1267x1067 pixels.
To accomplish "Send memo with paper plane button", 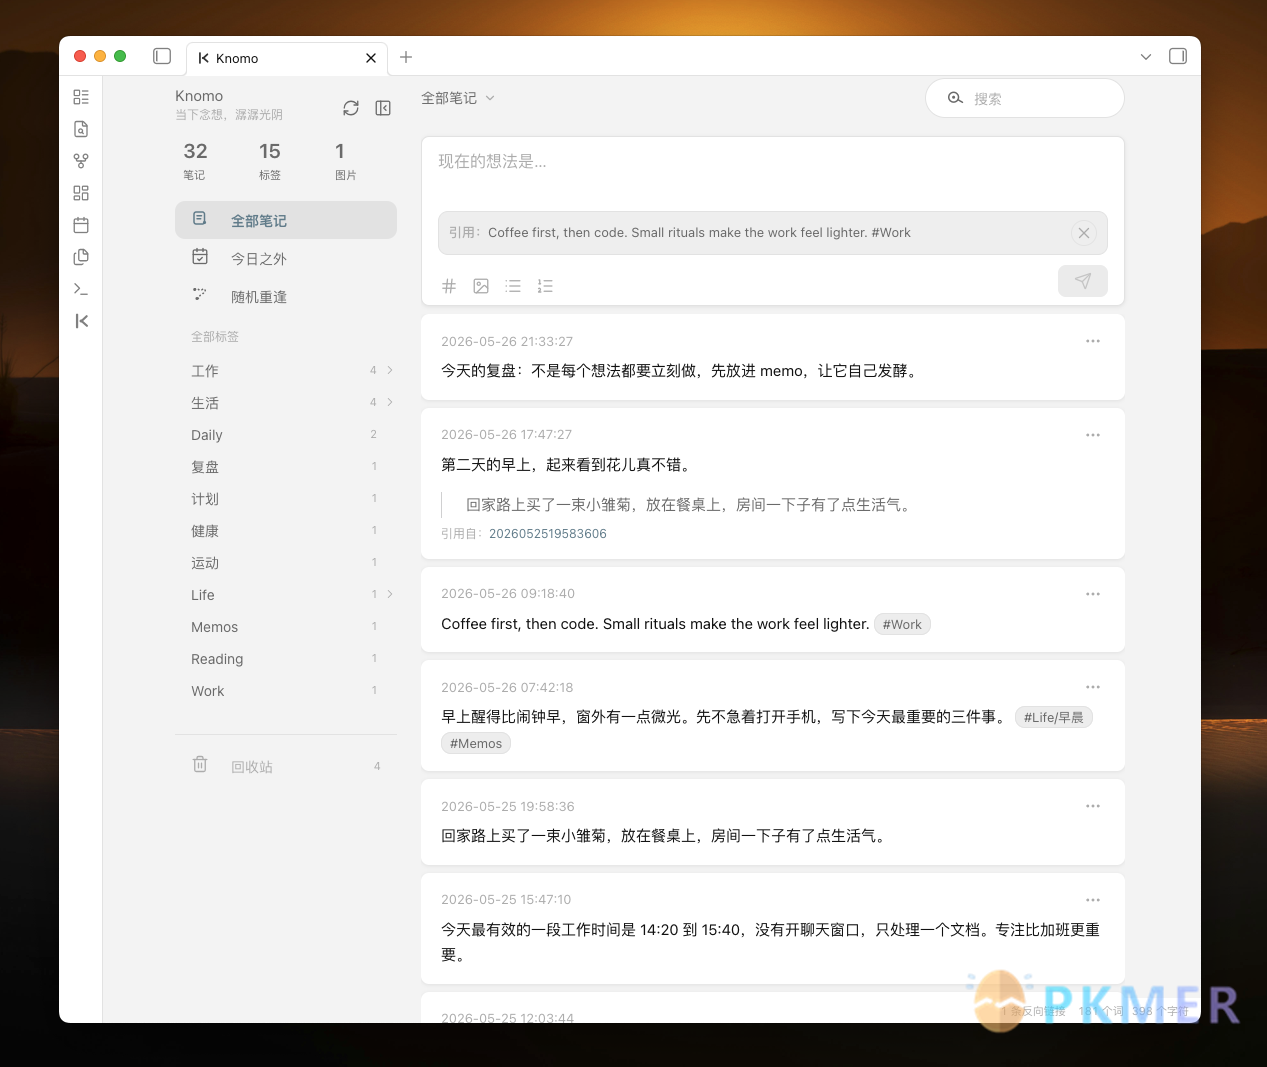I will (x=1083, y=281).
